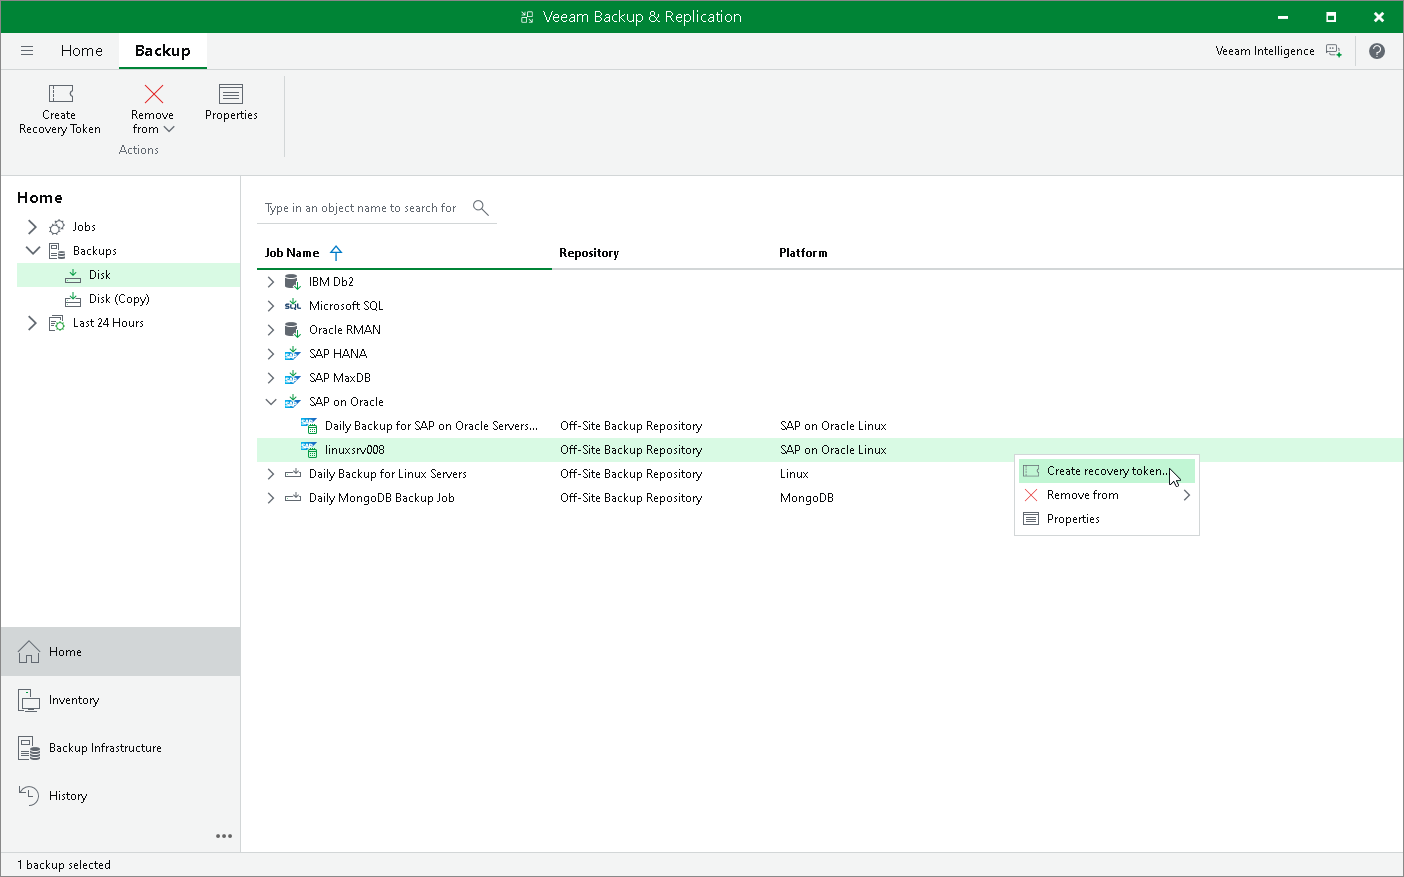
Task: Click the Jobs gear icon in tree
Action: tap(57, 227)
